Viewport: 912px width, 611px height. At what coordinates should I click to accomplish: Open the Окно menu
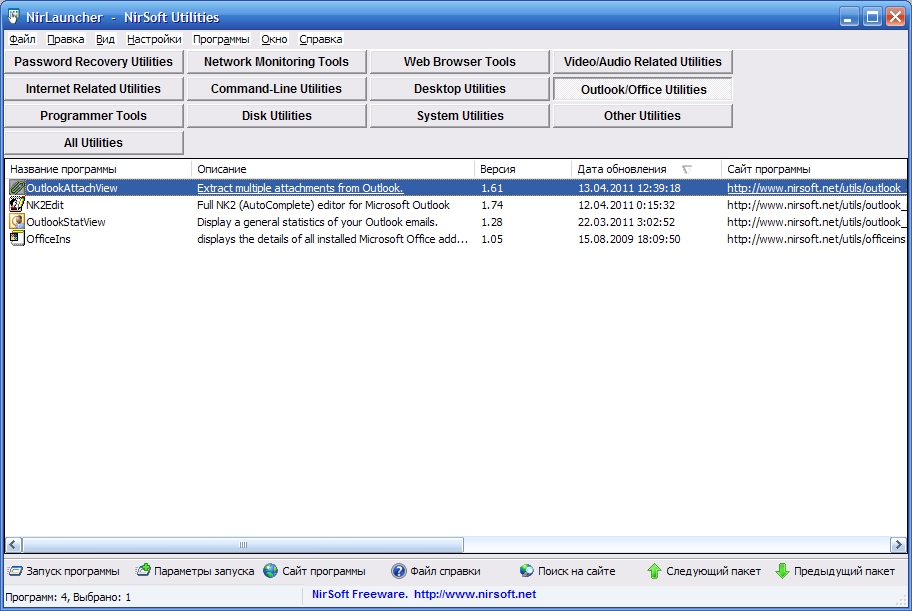pos(274,39)
